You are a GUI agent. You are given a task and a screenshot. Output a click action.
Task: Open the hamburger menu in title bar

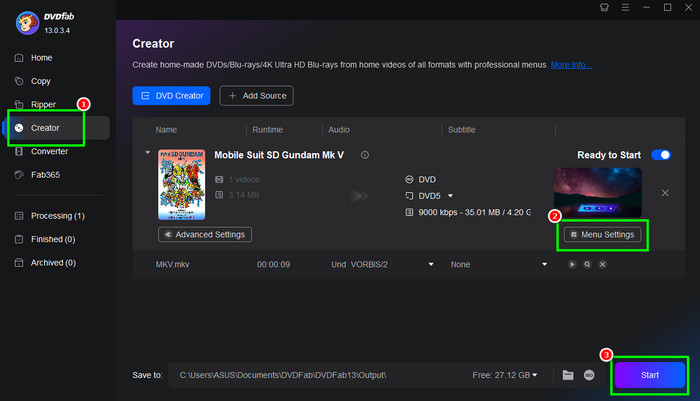[625, 7]
